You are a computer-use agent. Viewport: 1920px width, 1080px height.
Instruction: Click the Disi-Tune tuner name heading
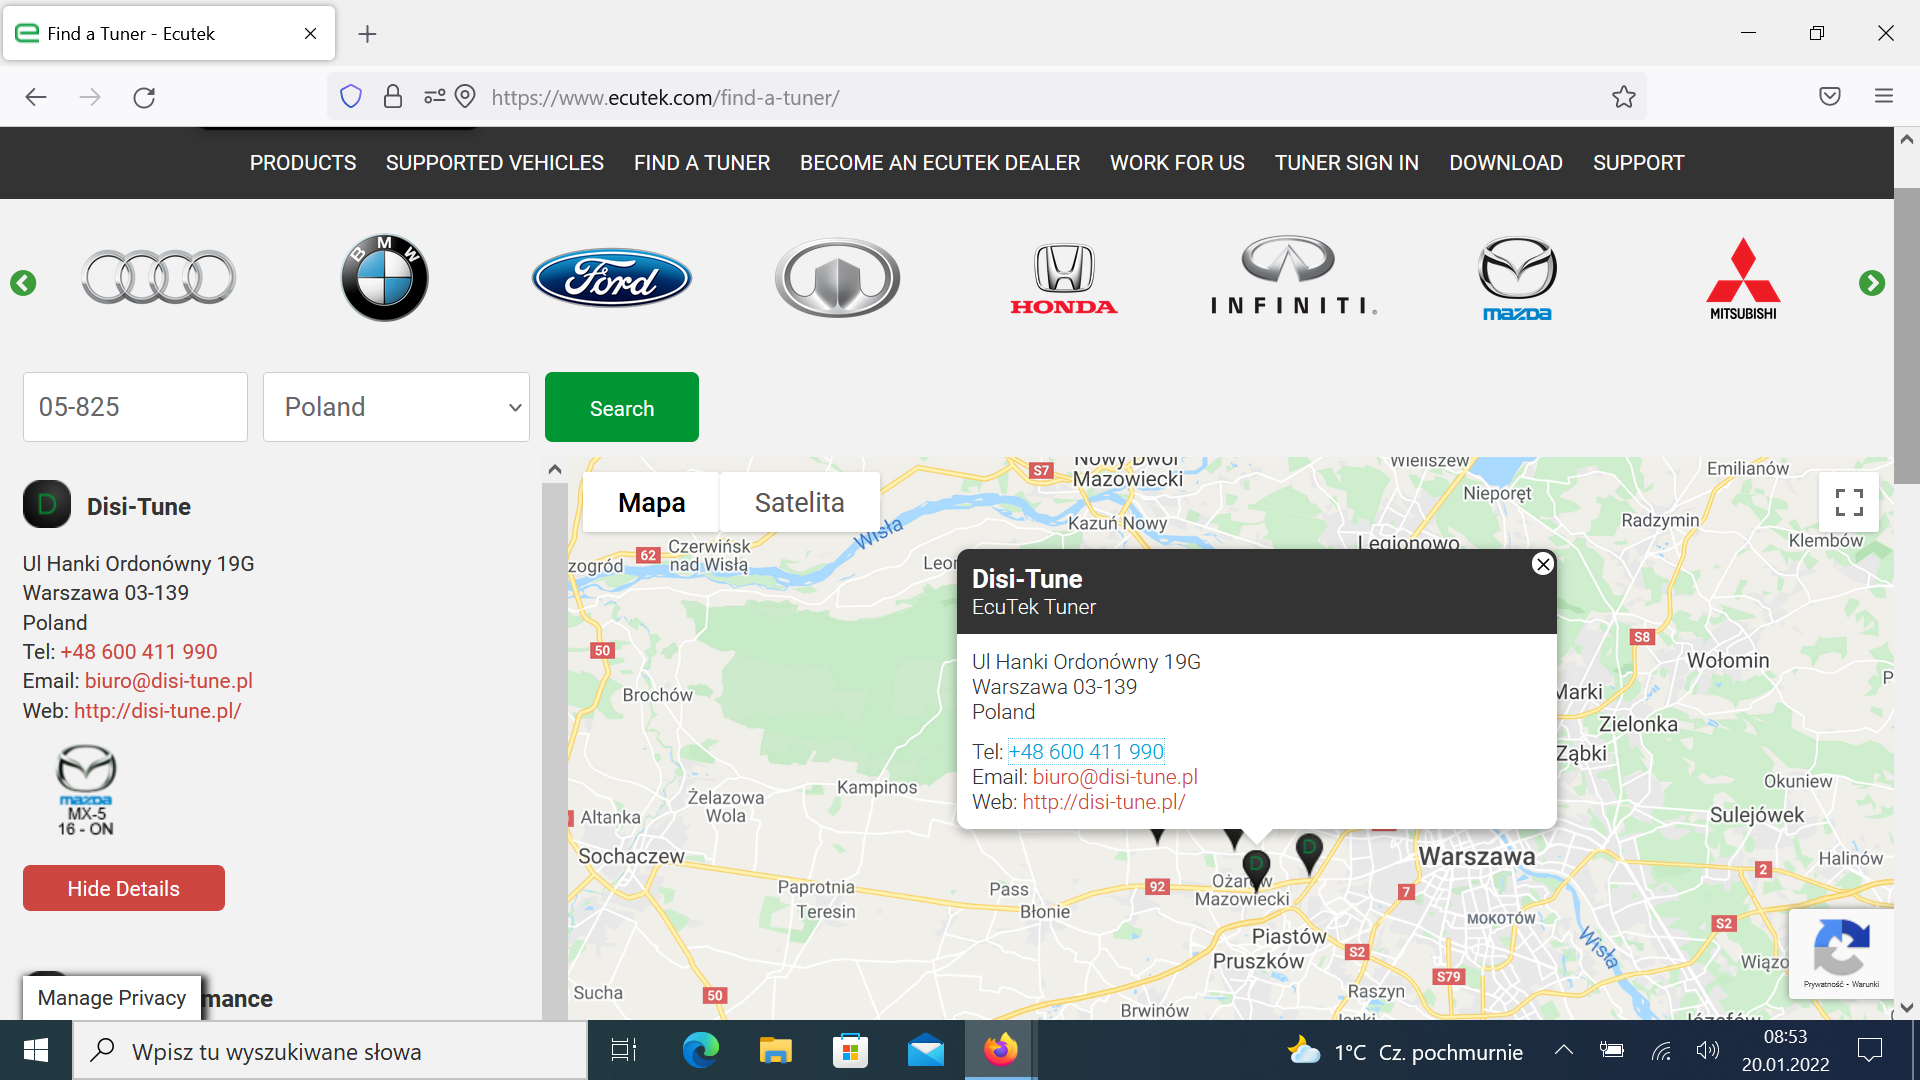pyautogui.click(x=139, y=507)
